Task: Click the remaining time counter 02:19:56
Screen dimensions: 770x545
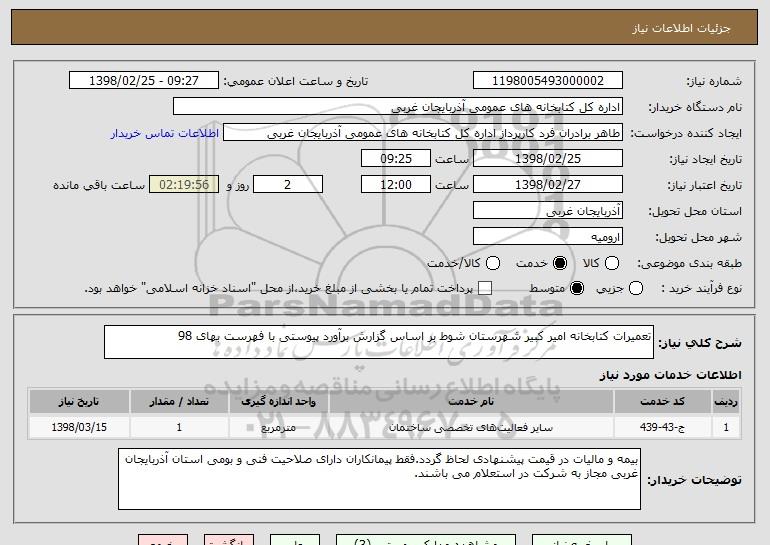Action: click(183, 185)
